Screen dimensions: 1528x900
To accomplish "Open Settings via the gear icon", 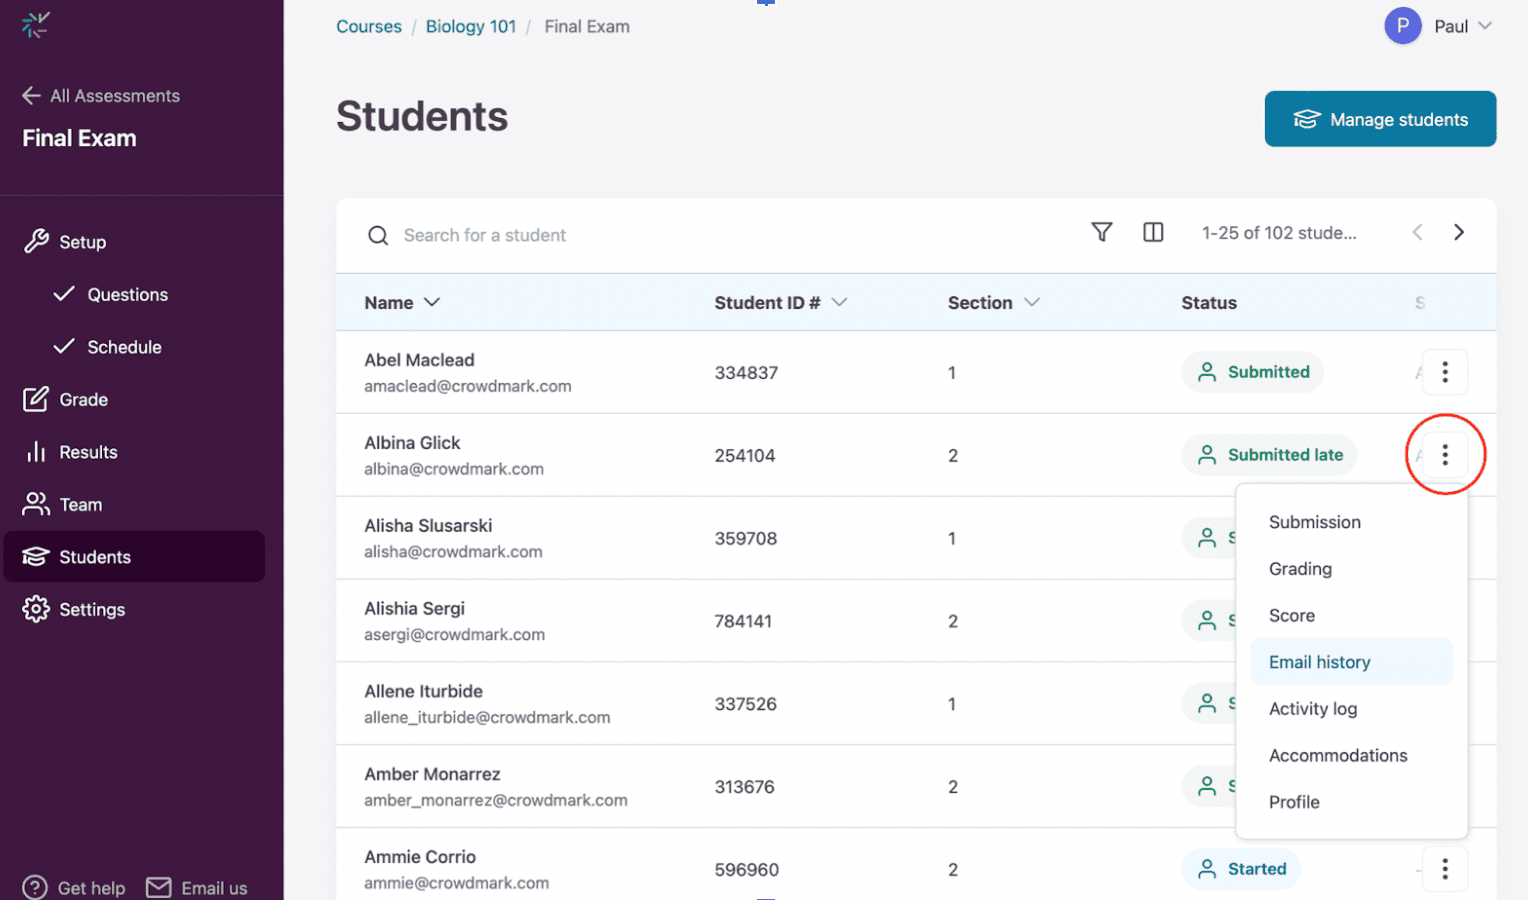I will point(36,609).
